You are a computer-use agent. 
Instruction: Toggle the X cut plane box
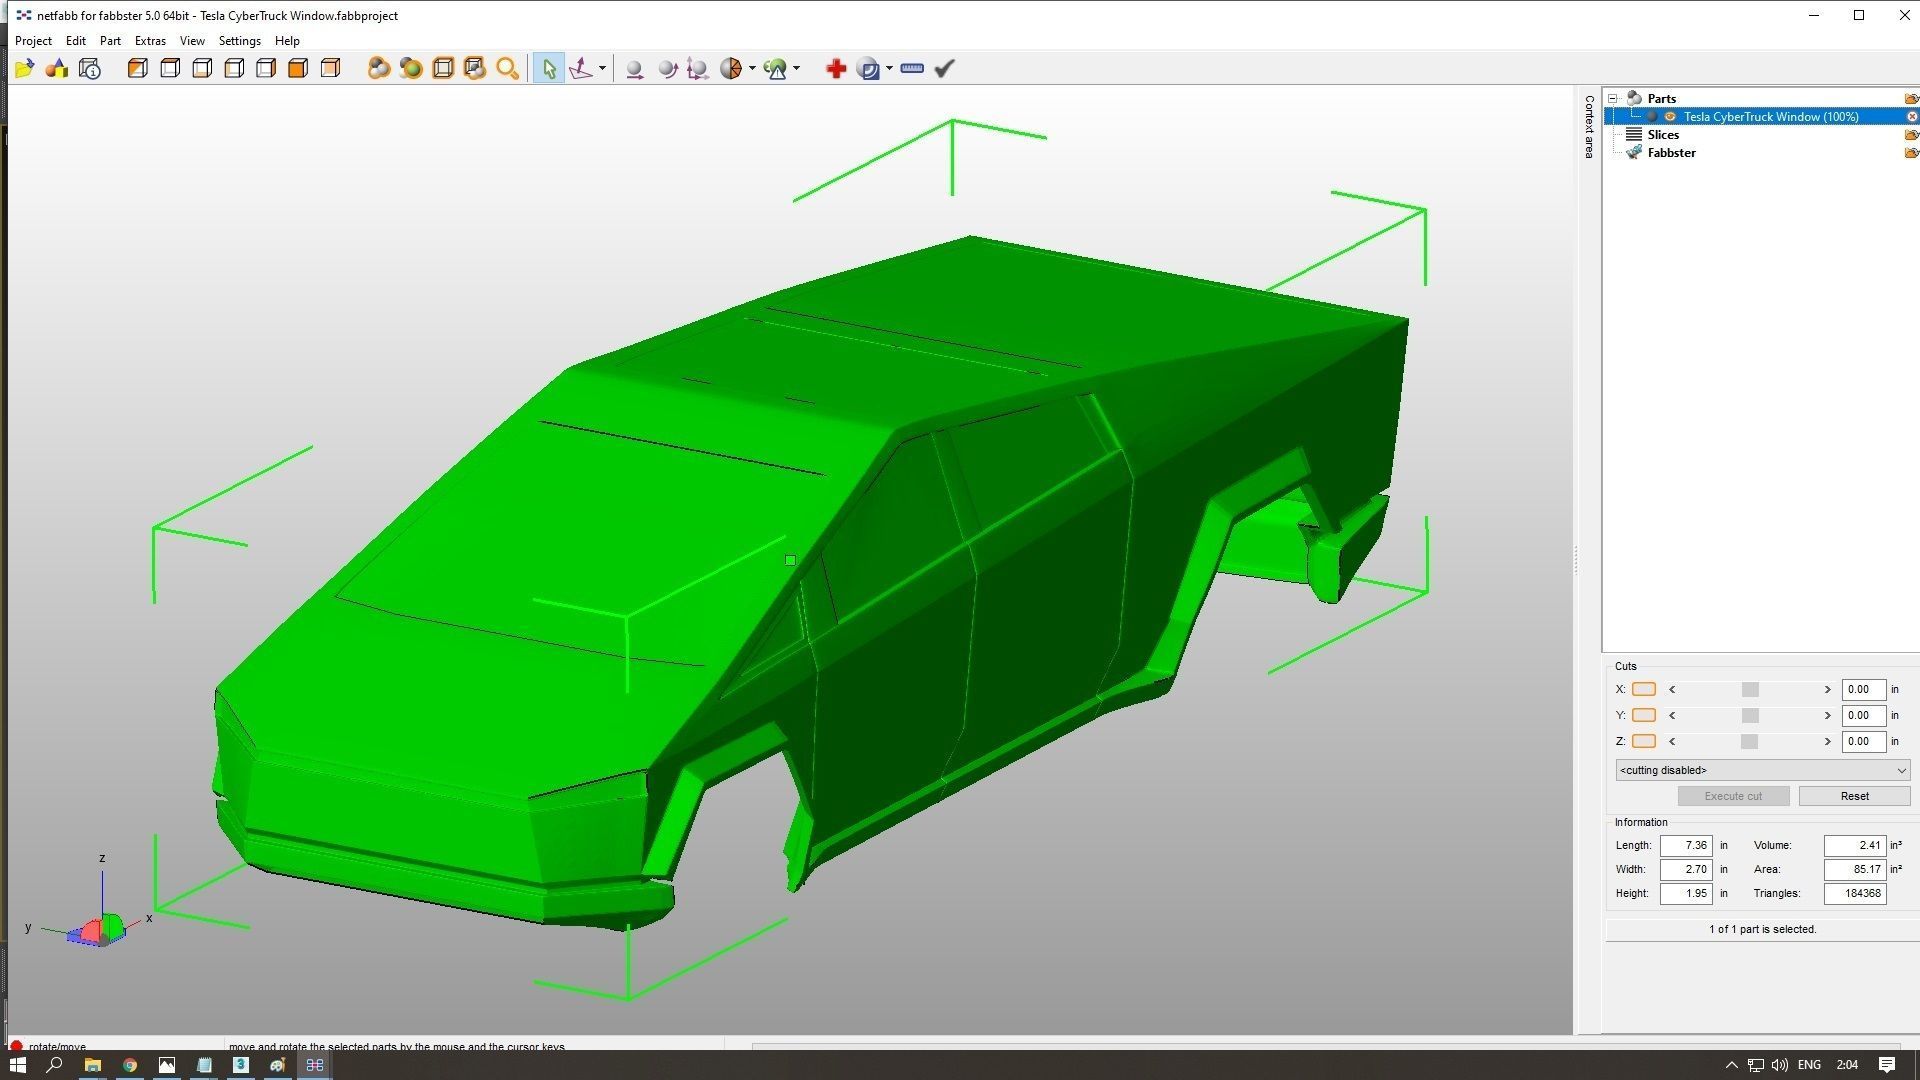1643,689
